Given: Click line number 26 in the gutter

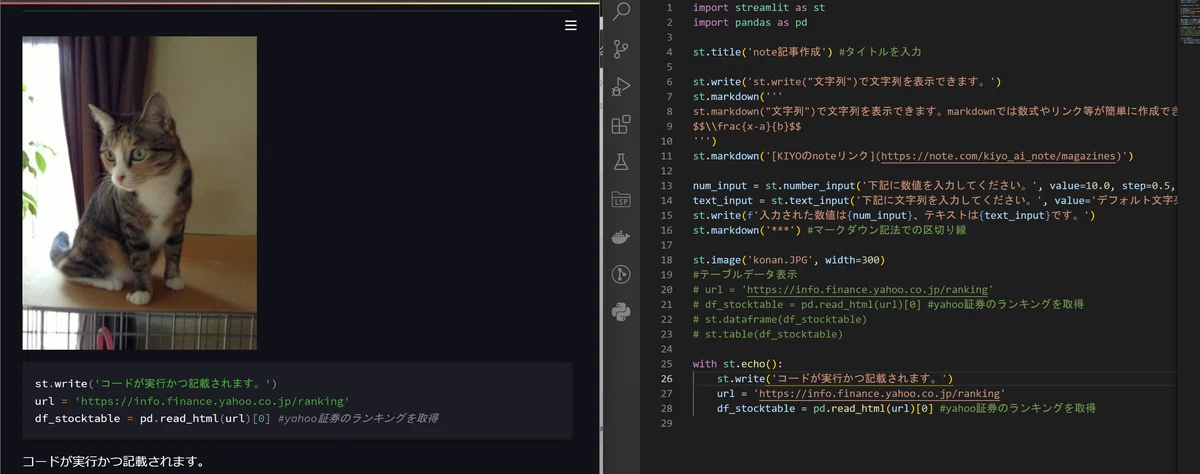Looking at the screenshot, I should click(667, 379).
